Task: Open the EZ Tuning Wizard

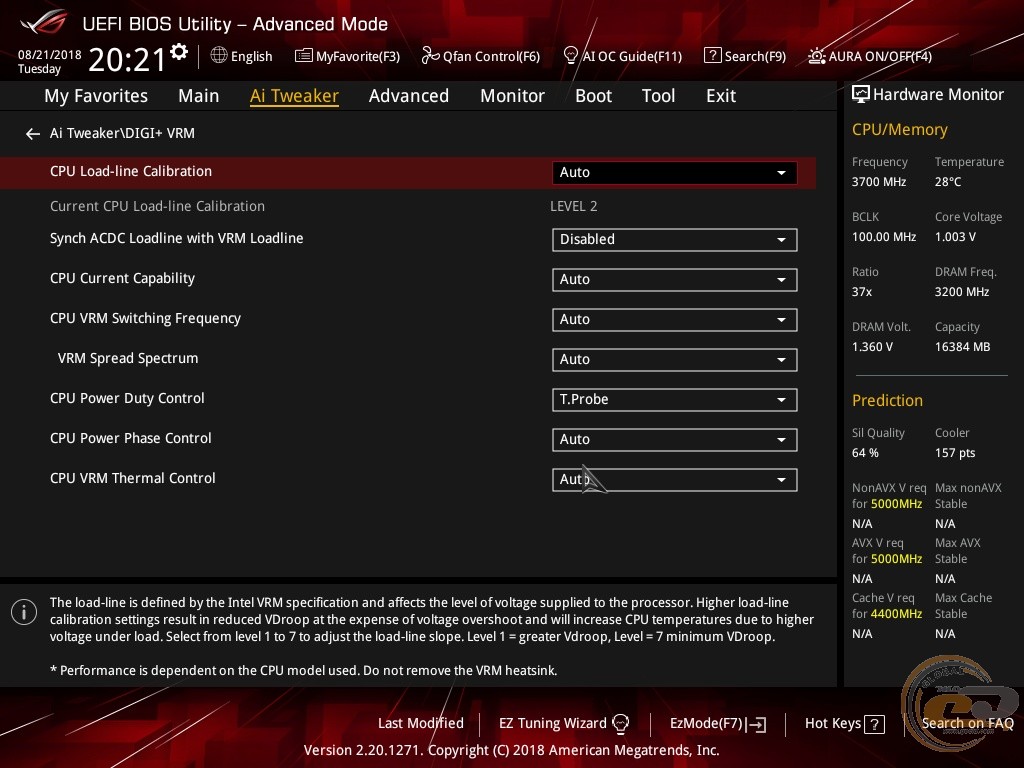Action: (564, 723)
